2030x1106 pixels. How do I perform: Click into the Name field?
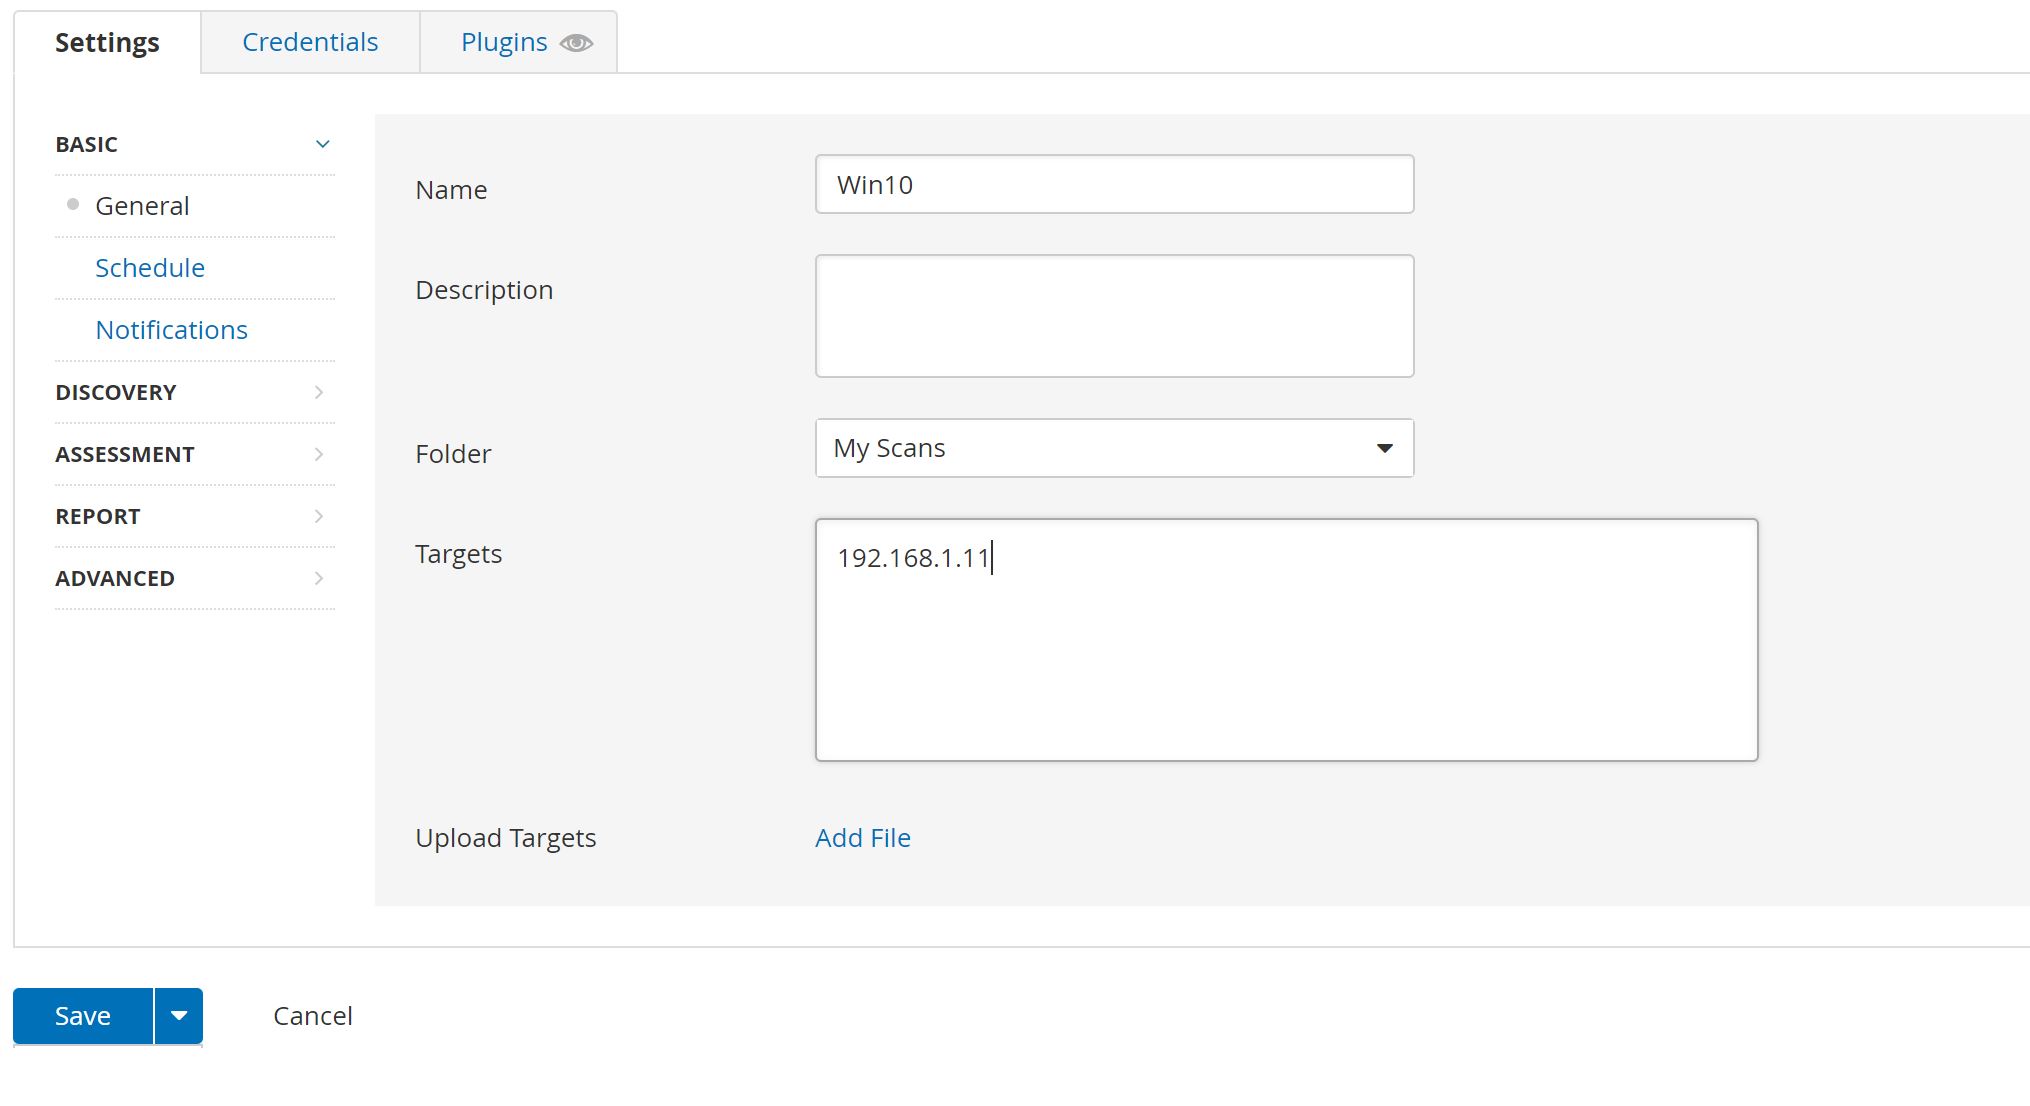click(1114, 184)
